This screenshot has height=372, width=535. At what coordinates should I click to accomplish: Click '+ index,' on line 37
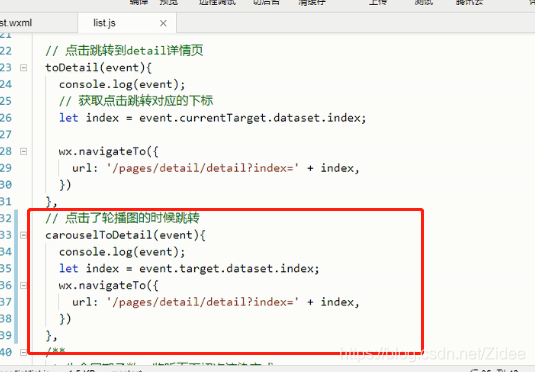[333, 302]
